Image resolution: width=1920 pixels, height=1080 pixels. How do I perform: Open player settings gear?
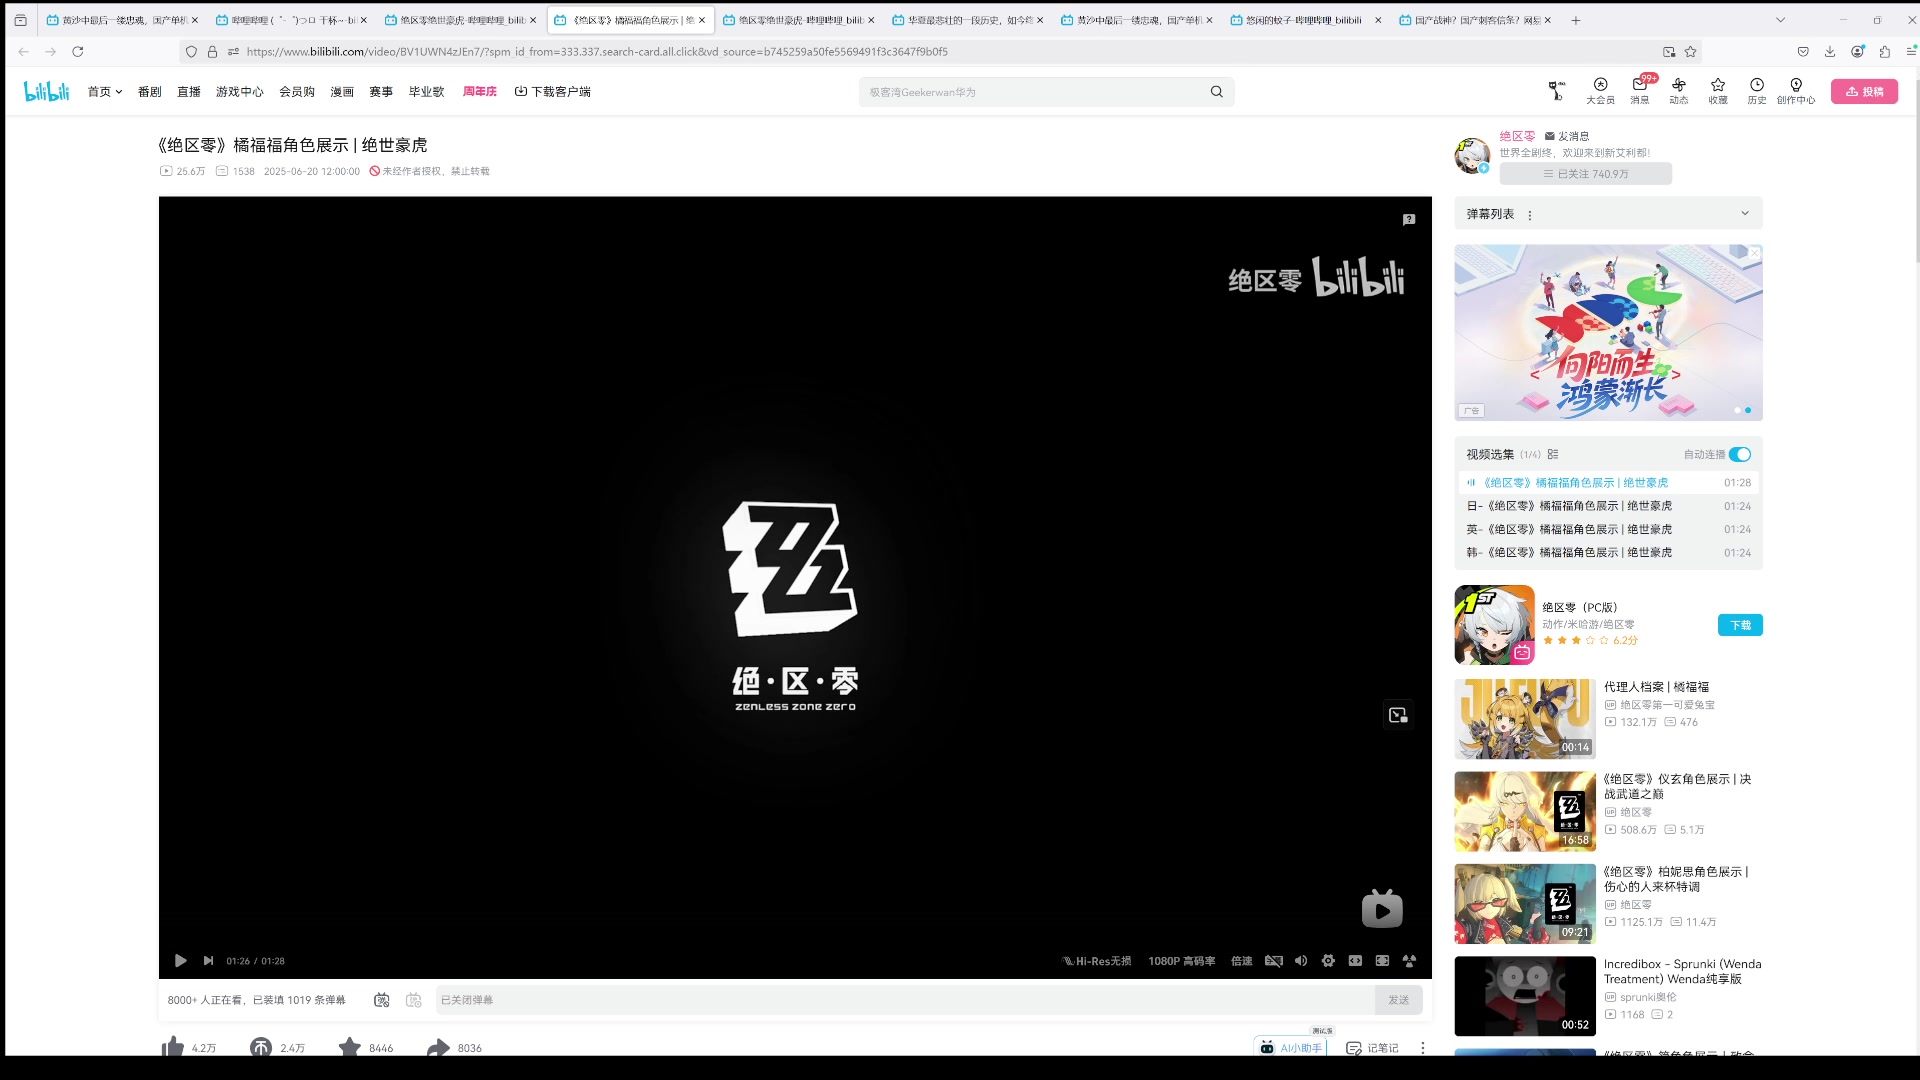[x=1328, y=960]
